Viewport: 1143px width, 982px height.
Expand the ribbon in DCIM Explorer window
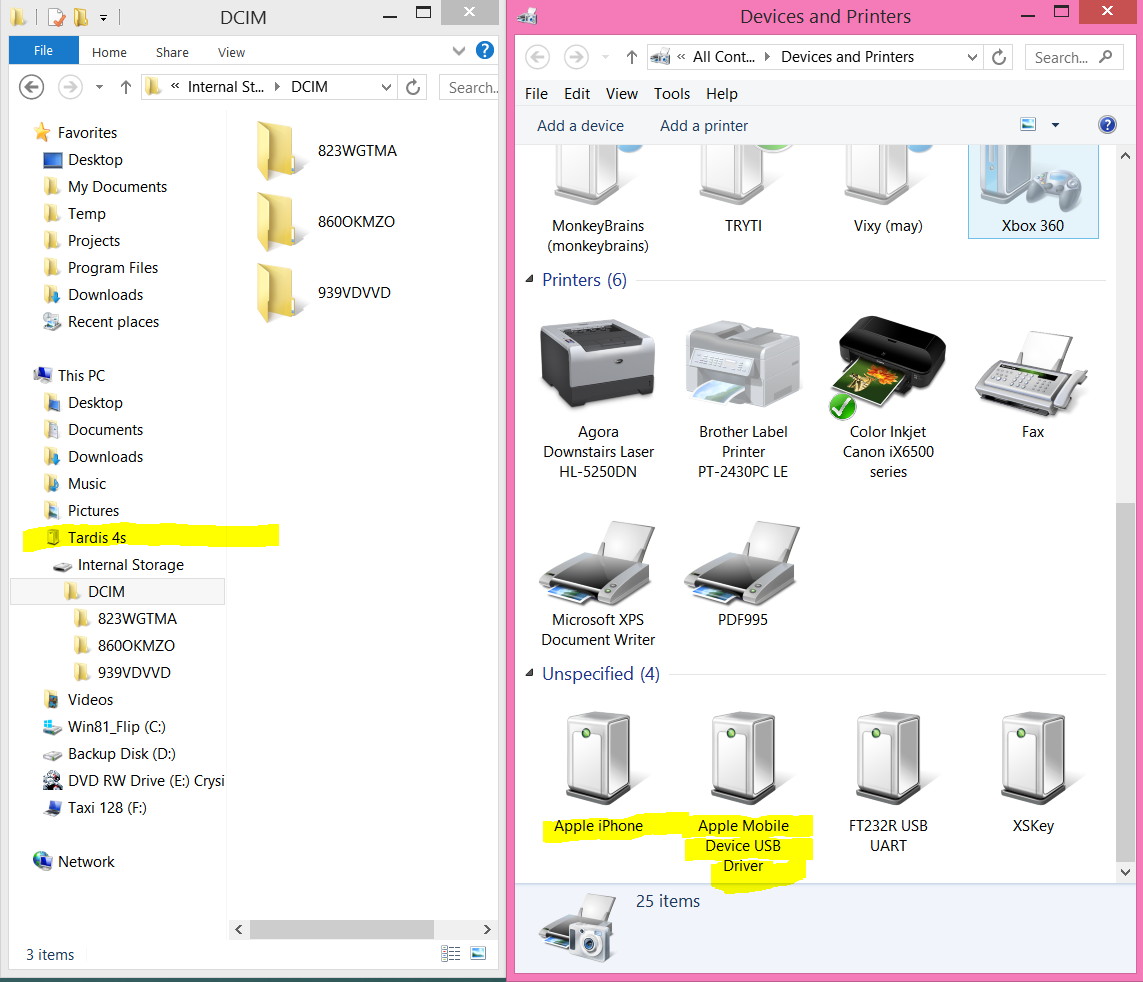(459, 51)
